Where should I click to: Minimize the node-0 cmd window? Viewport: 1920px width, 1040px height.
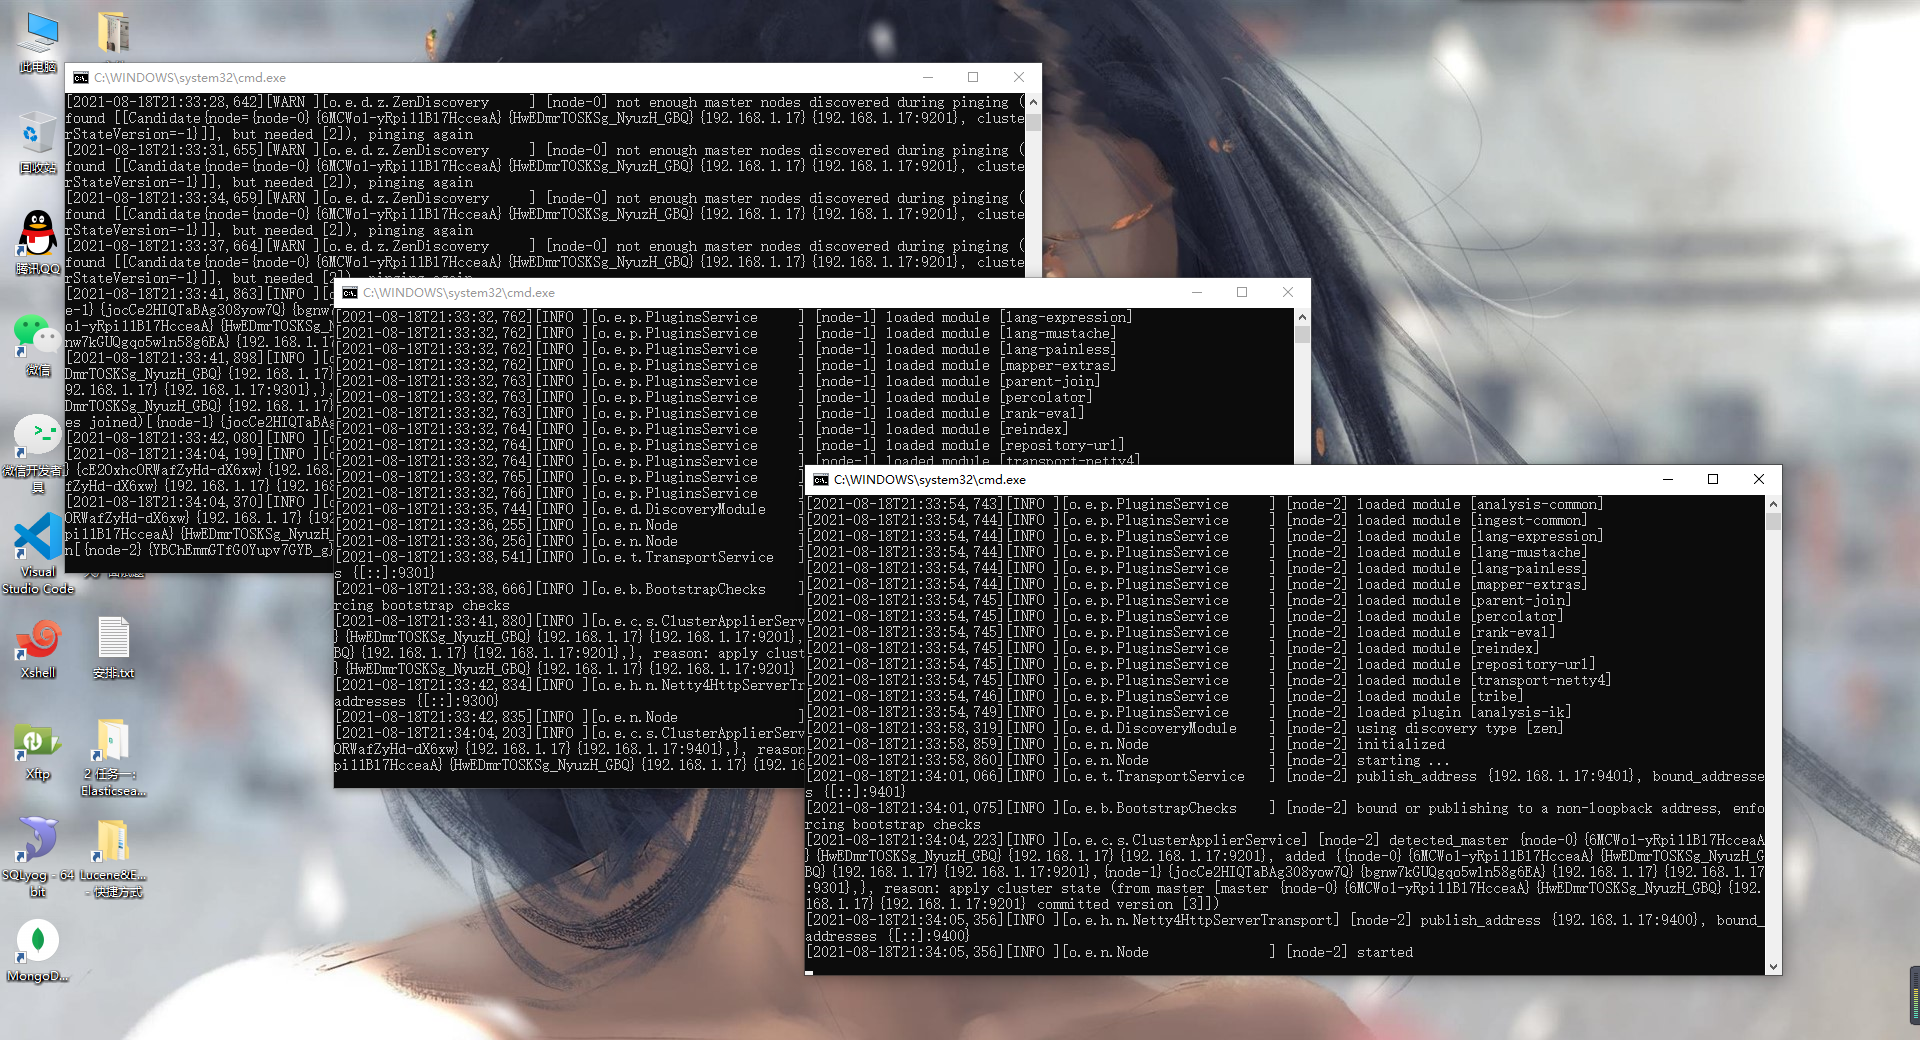click(x=927, y=77)
